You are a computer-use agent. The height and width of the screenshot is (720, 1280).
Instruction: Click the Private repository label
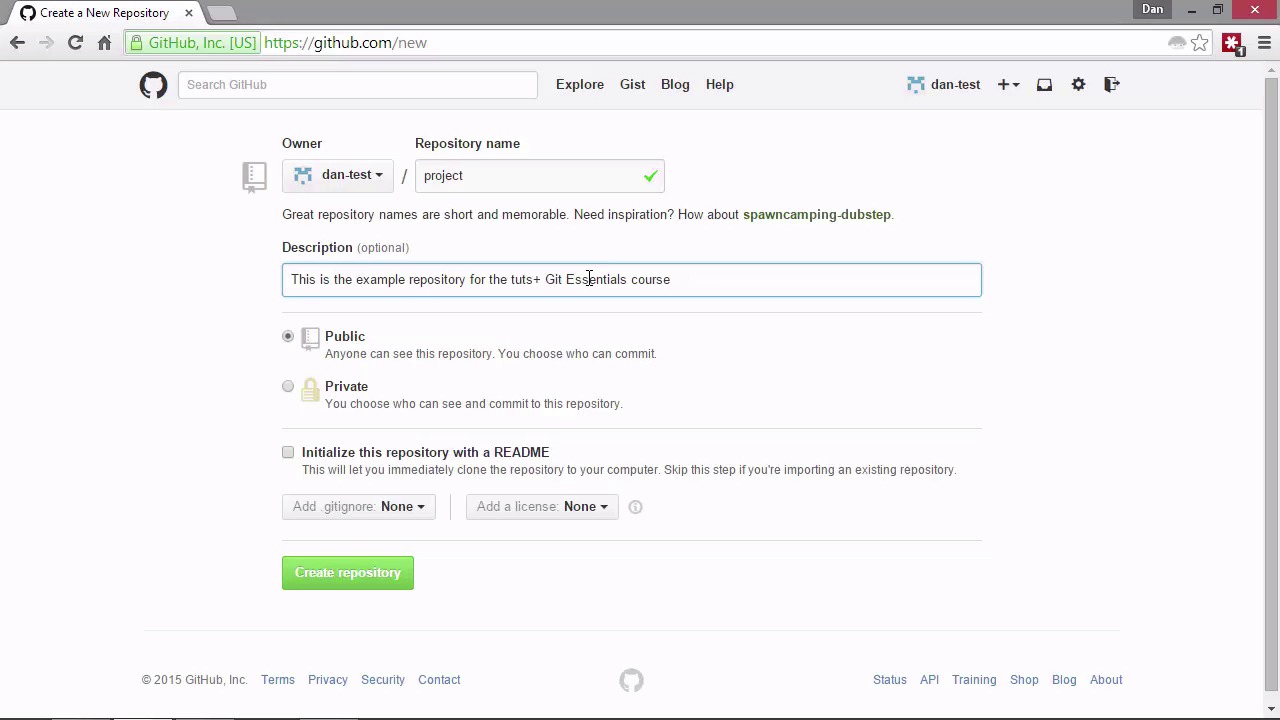[x=346, y=387]
